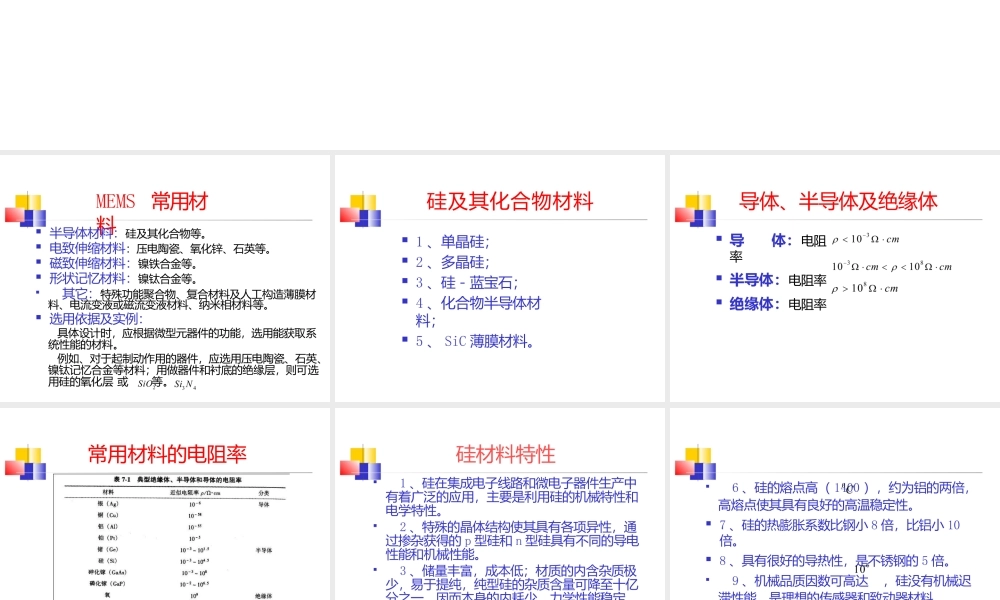
Task: Click the logo beside 硅及其化合物材料 title
Action: [x=360, y=209]
